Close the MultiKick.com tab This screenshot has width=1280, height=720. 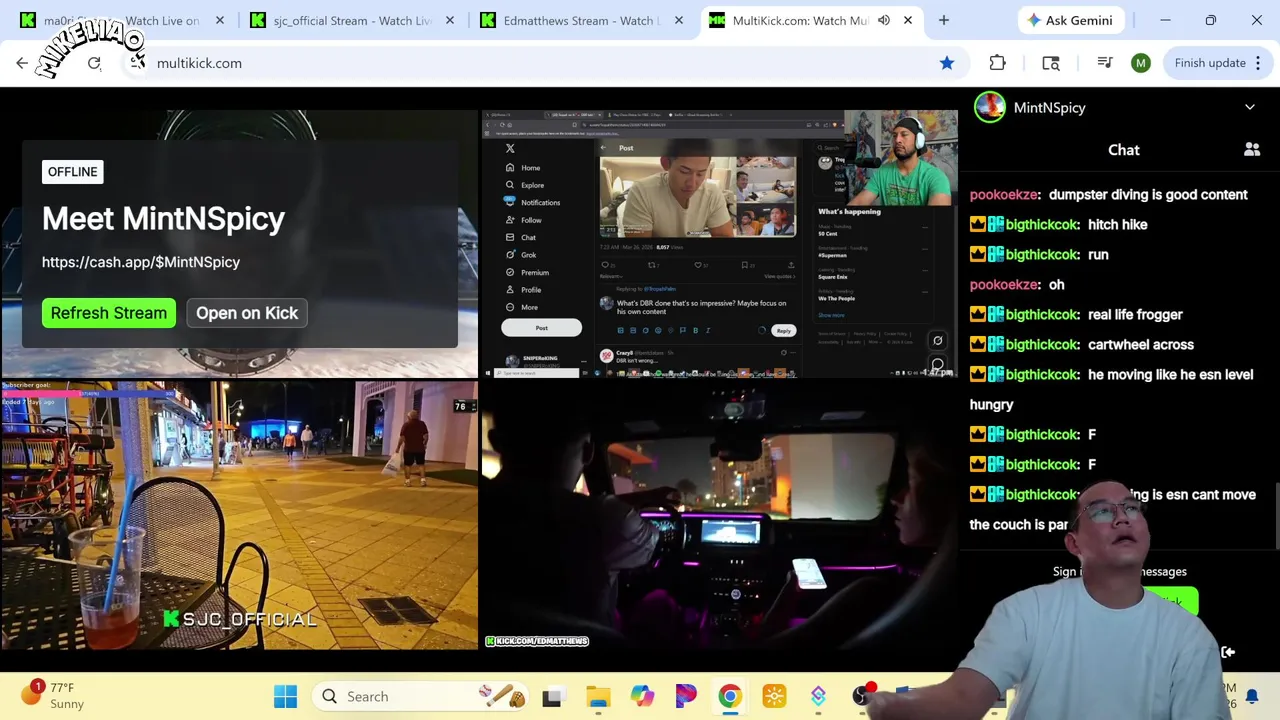coord(908,20)
